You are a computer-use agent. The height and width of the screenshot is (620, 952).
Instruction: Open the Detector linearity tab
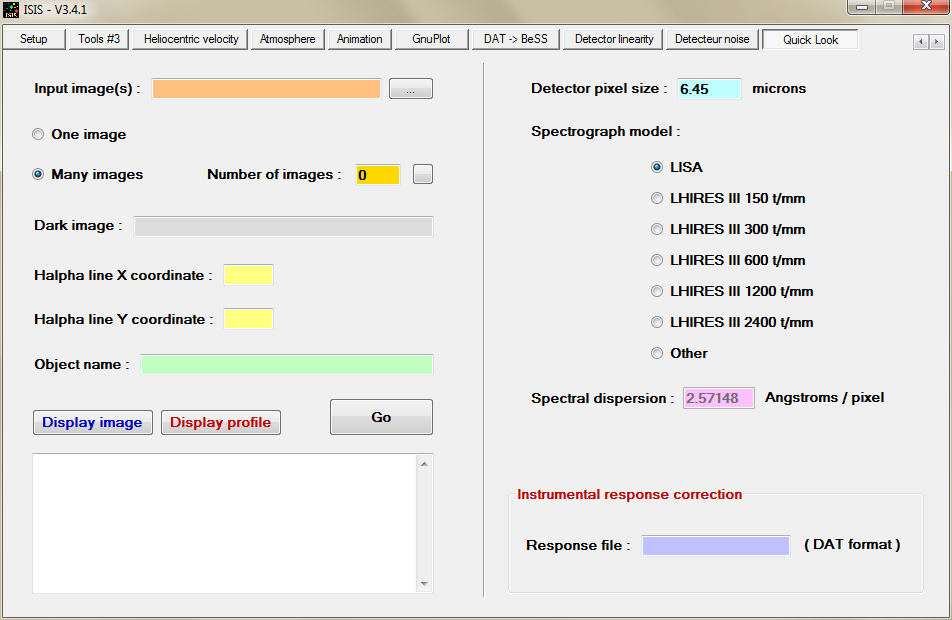[614, 39]
